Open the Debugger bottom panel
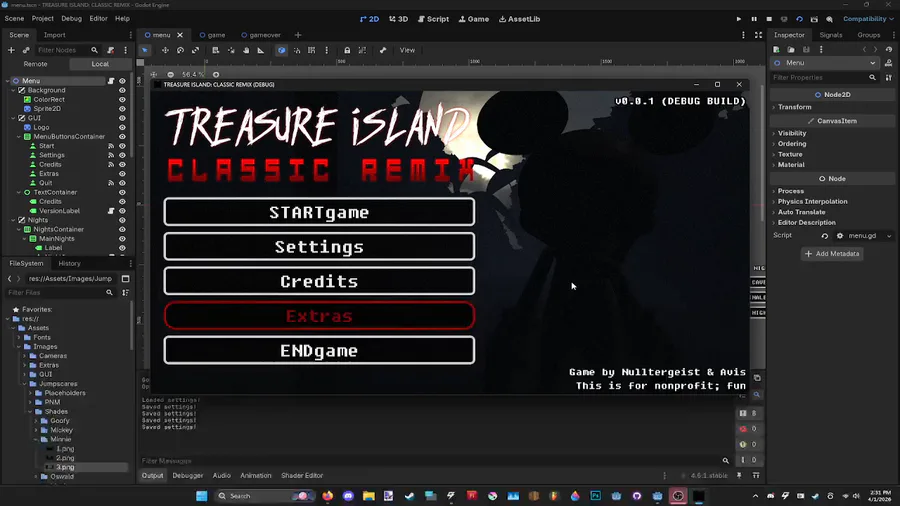 pos(188,476)
